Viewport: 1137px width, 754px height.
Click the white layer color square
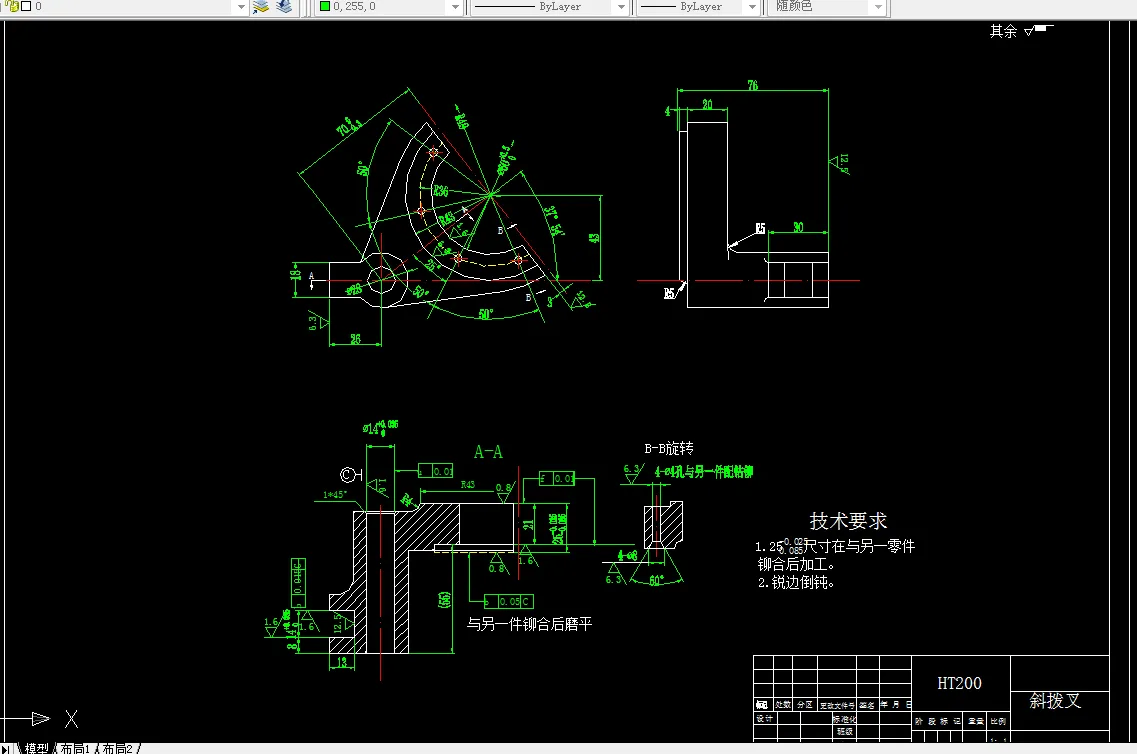[x=26, y=8]
